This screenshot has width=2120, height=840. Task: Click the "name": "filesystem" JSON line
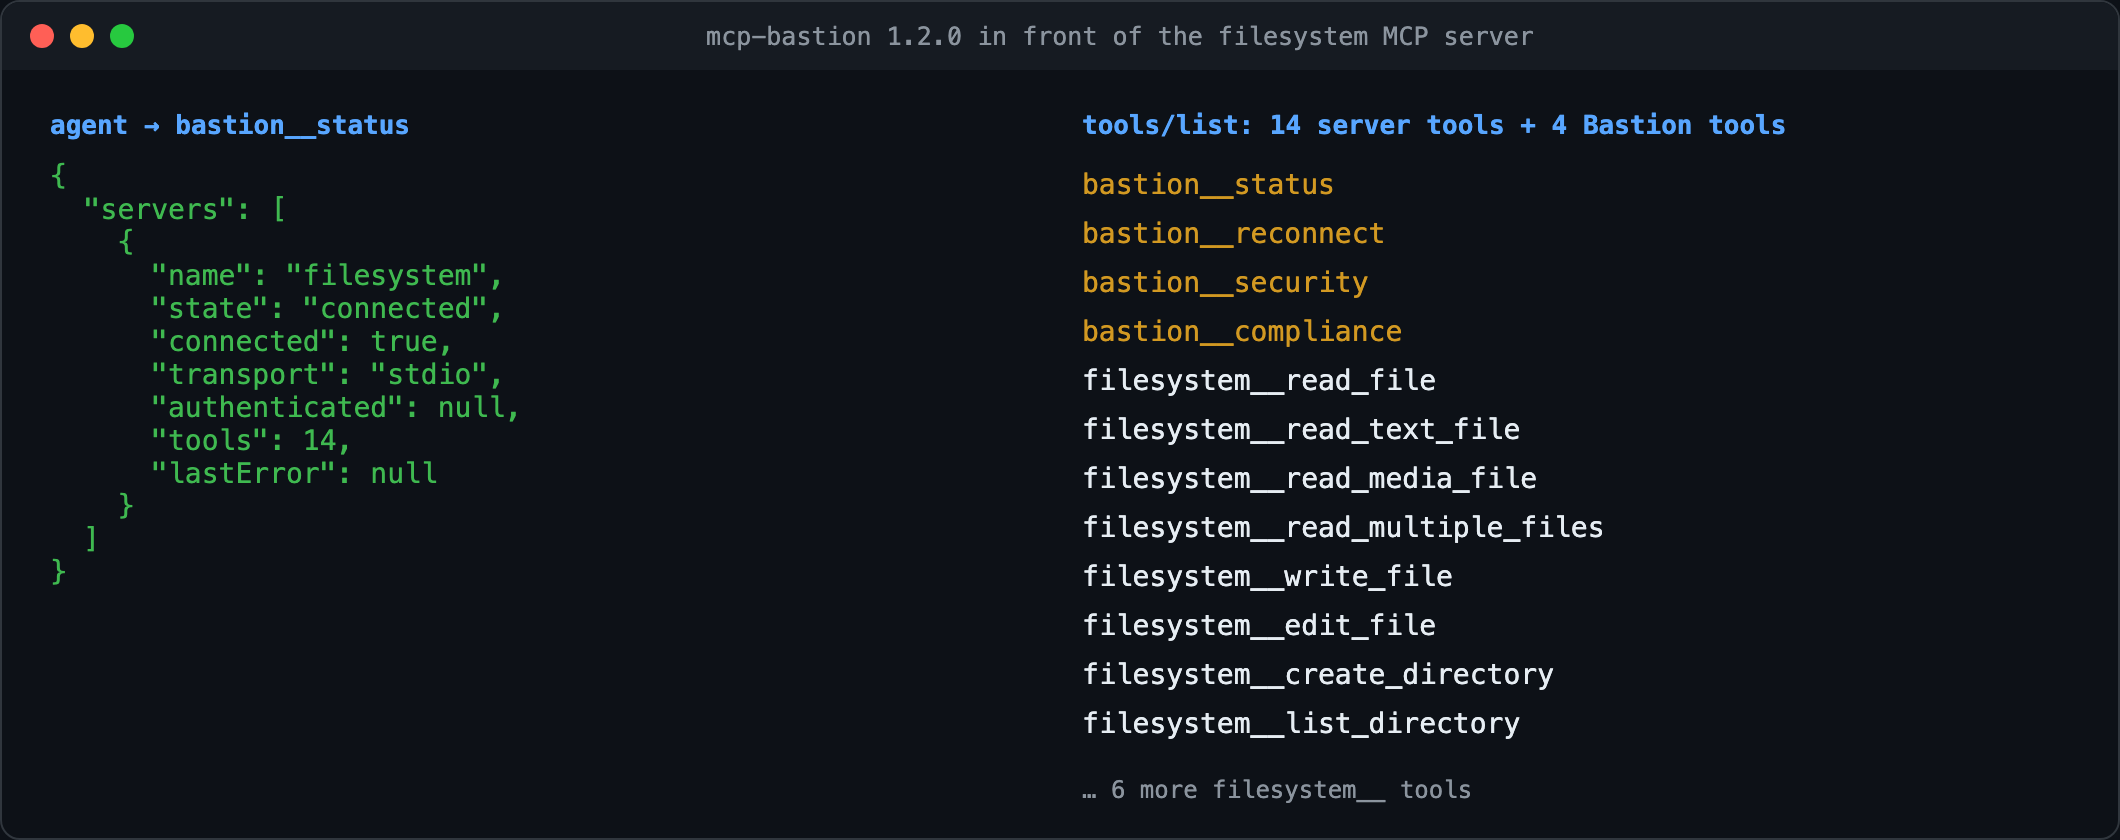click(327, 276)
